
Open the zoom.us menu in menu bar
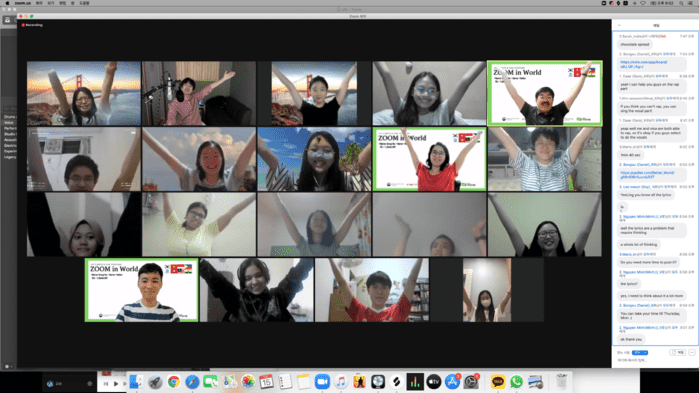pos(22,3)
